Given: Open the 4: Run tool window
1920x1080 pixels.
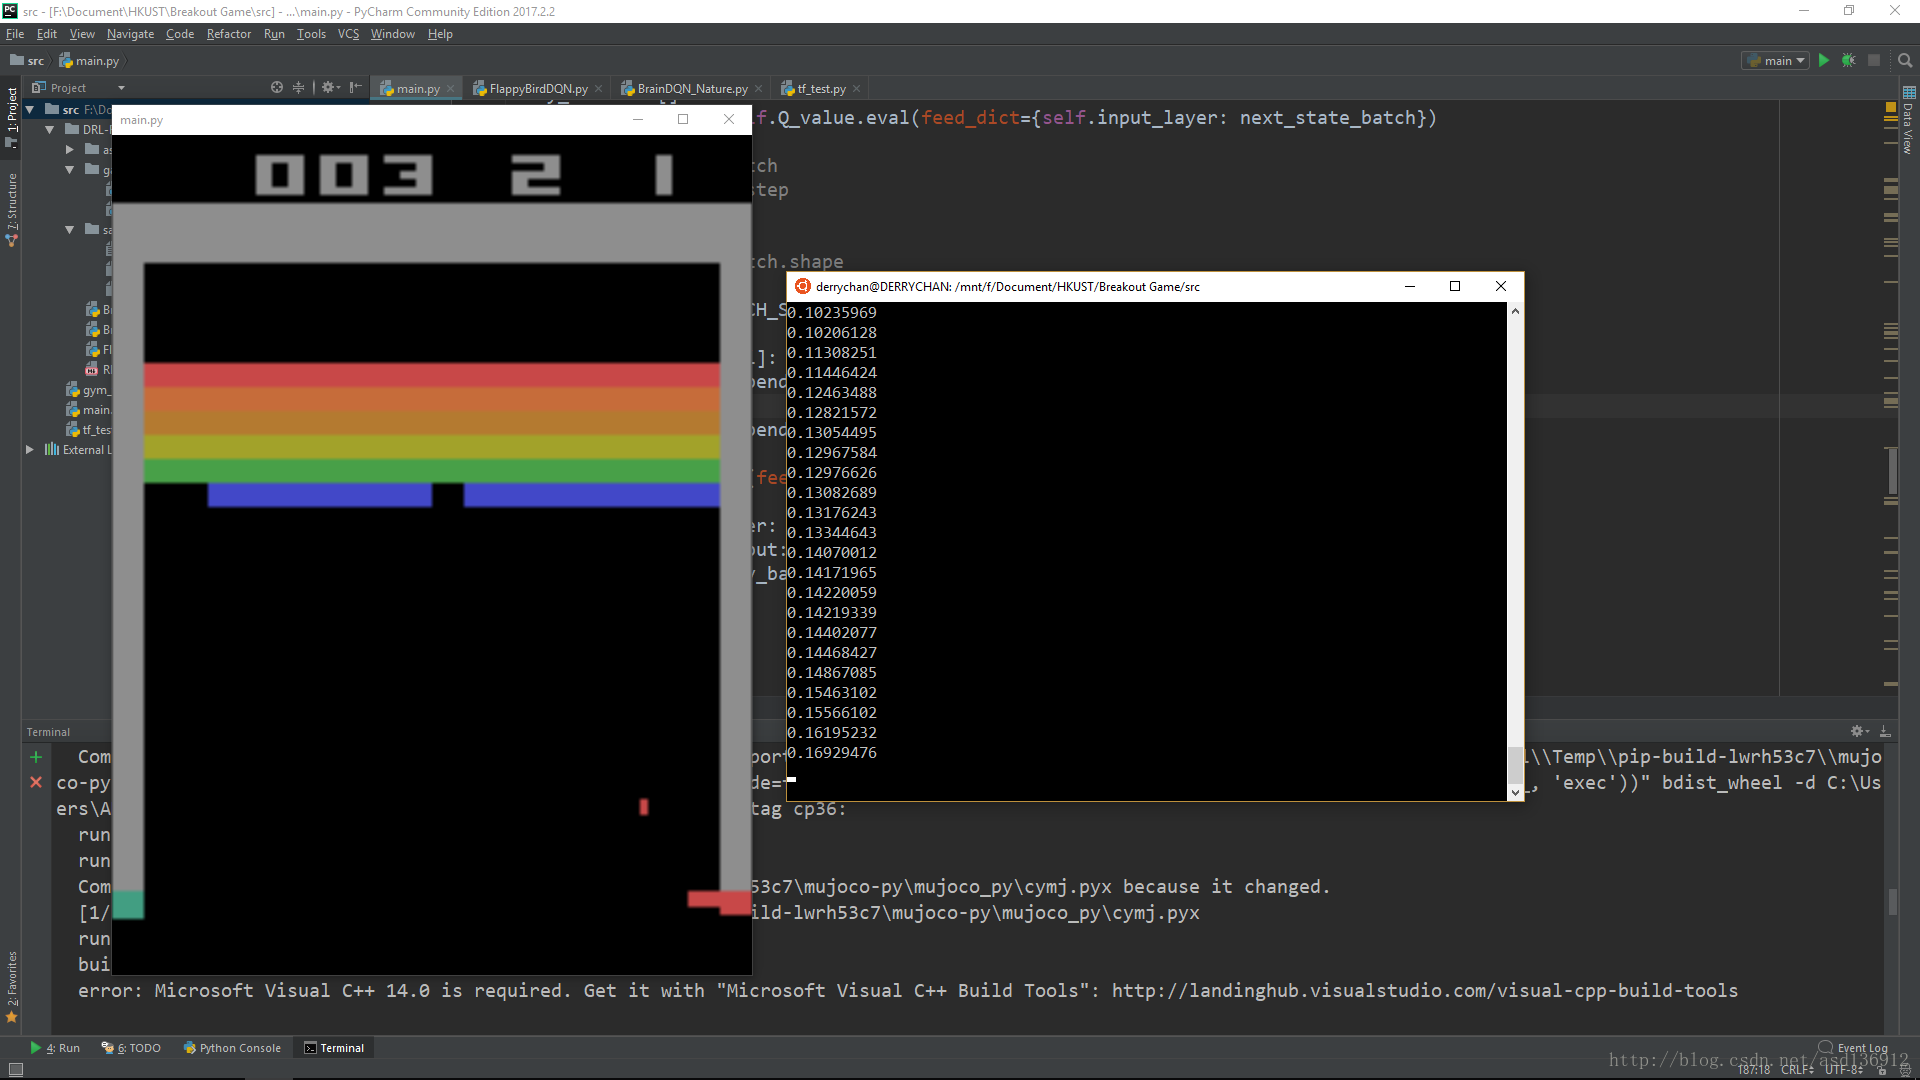Looking at the screenshot, I should 55,1048.
